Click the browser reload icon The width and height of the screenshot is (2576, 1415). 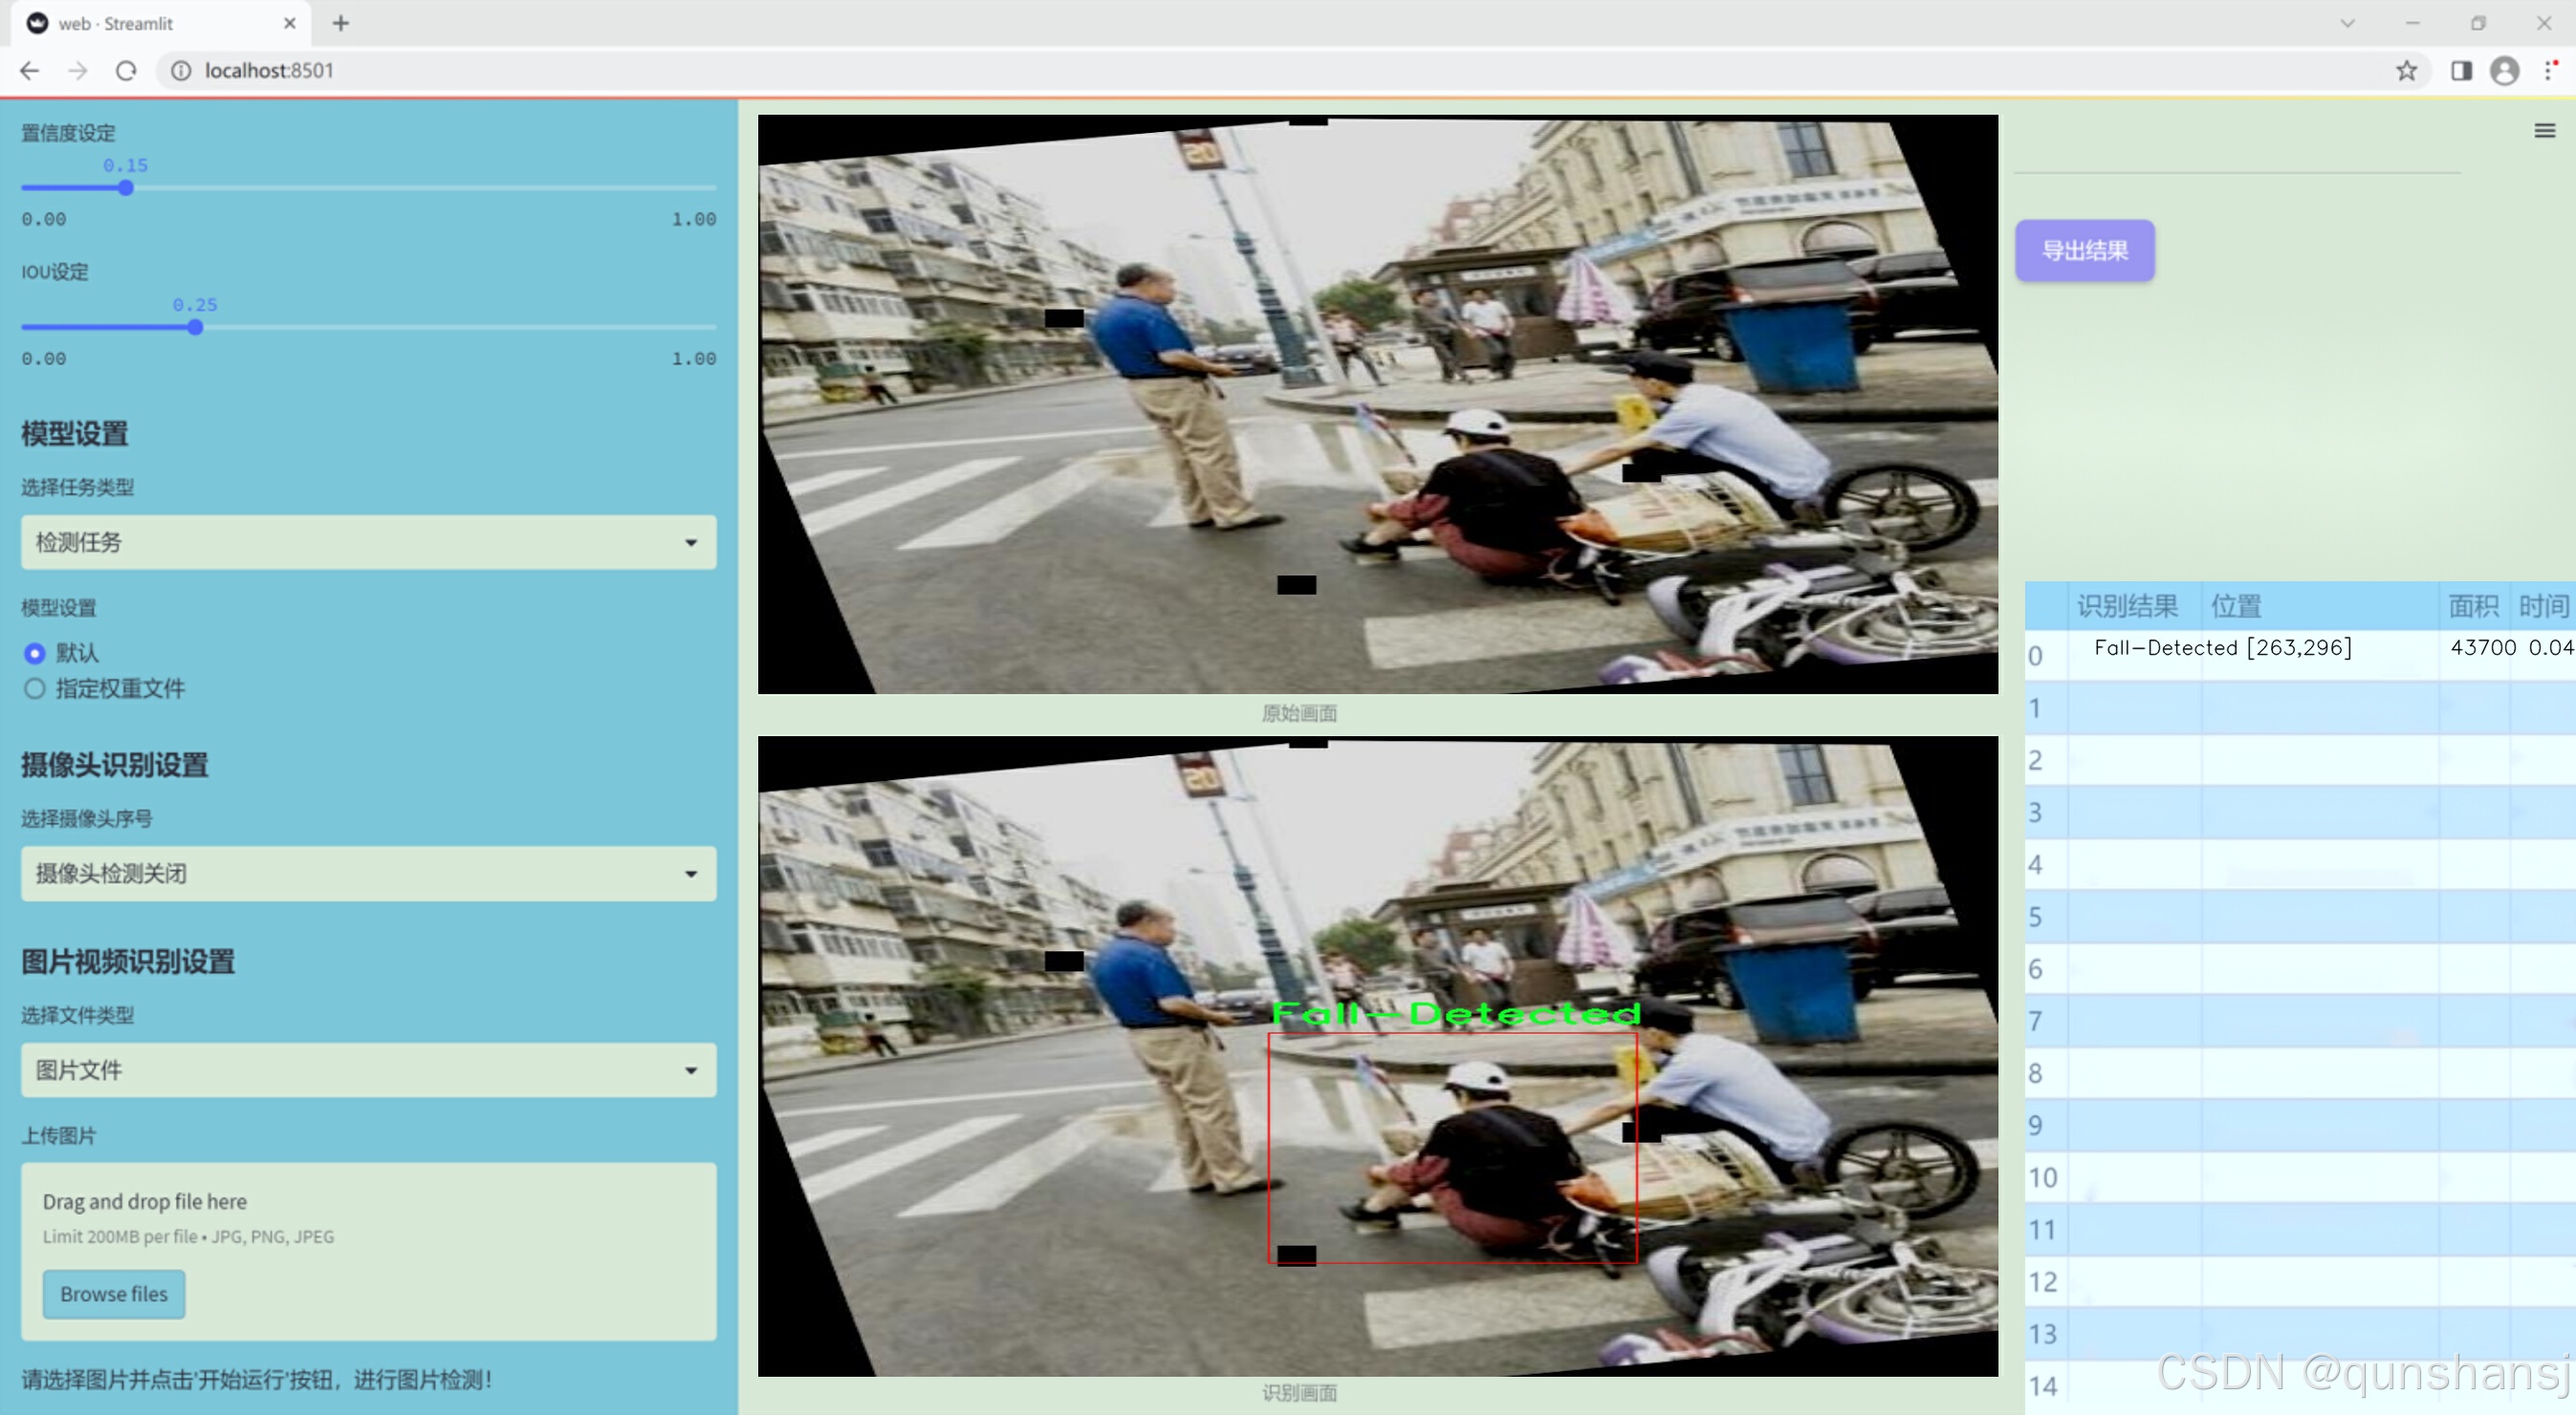[x=126, y=71]
